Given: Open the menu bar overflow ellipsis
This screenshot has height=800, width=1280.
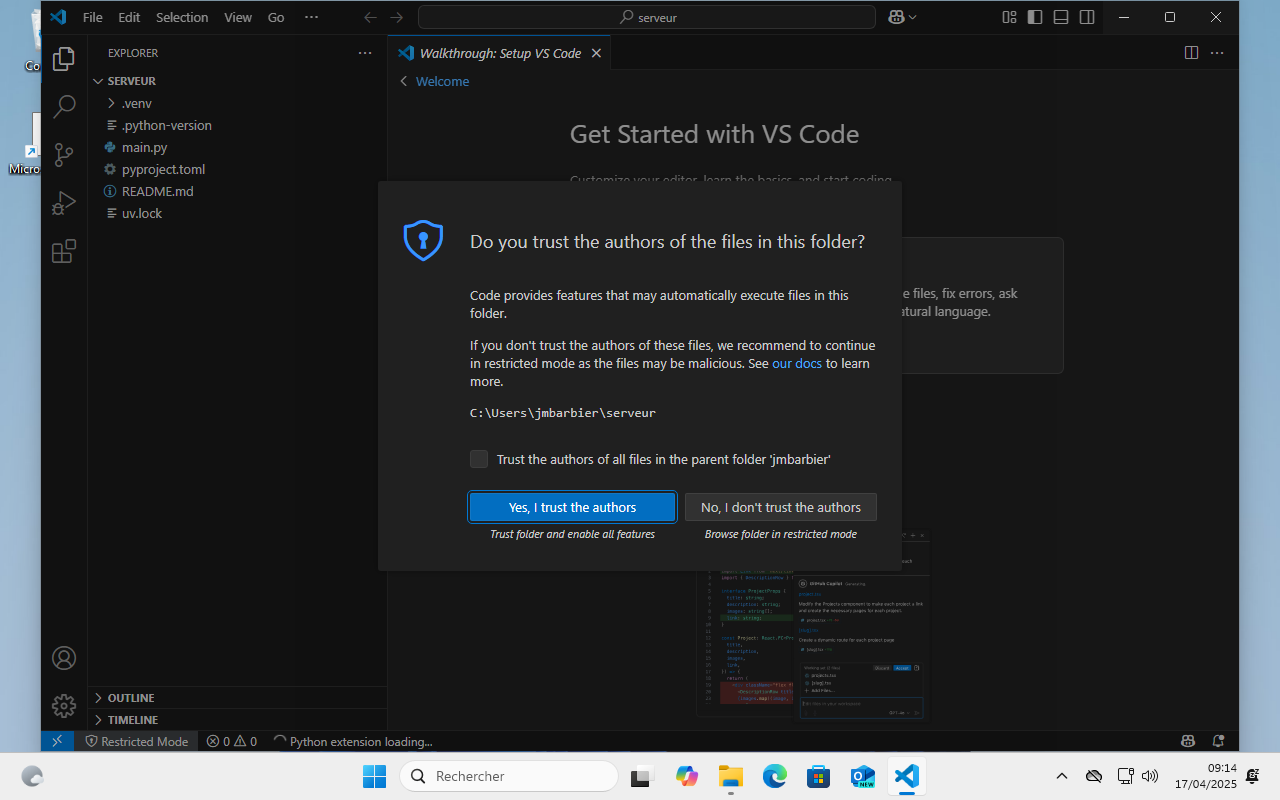Looking at the screenshot, I should (x=311, y=17).
